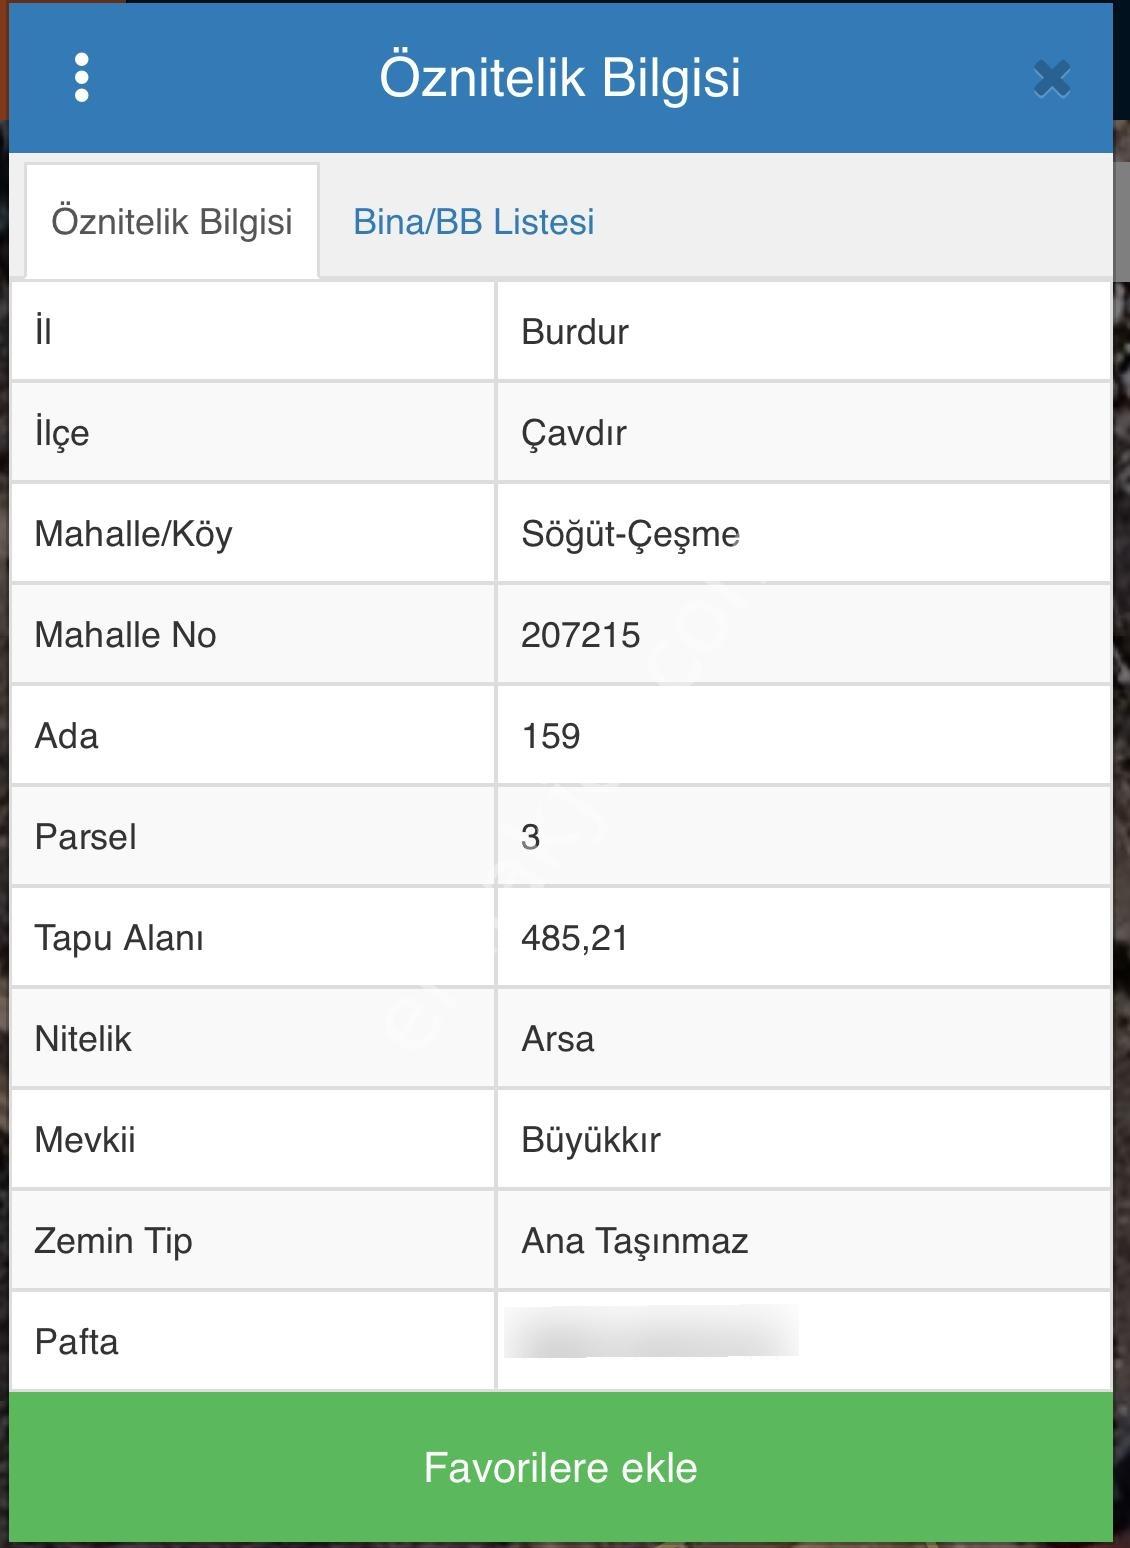Switch to Bina/BB Listesi tab

pos(473,221)
